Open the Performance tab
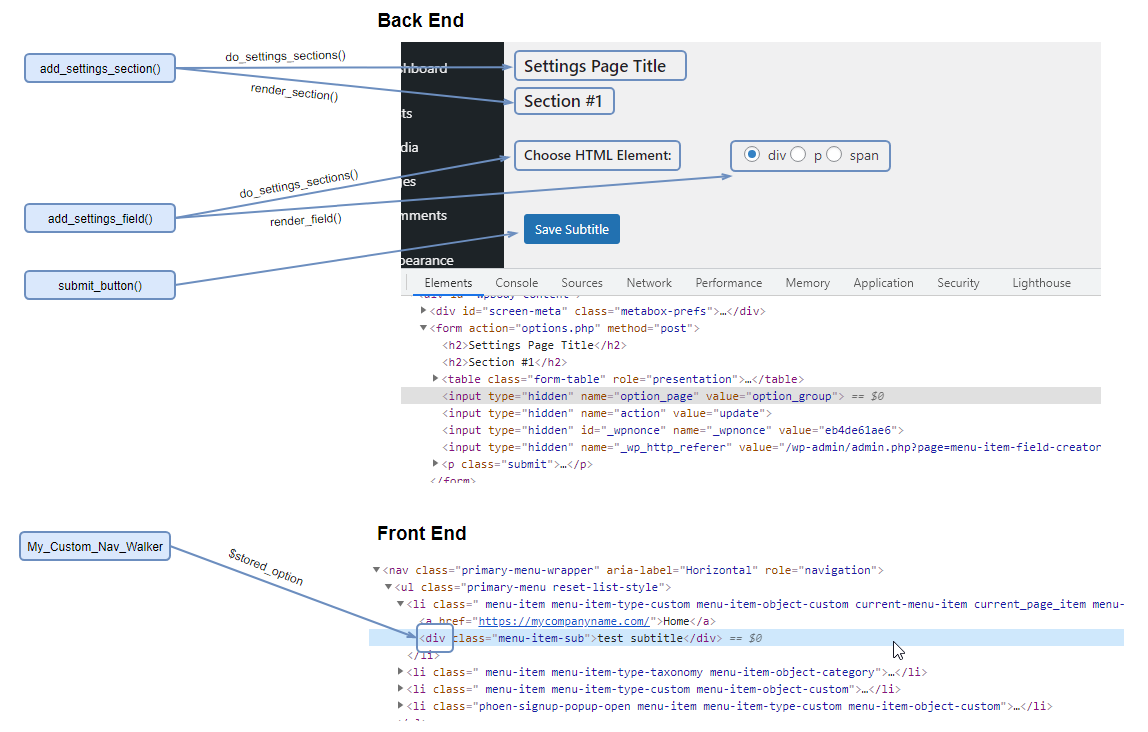 click(x=728, y=283)
